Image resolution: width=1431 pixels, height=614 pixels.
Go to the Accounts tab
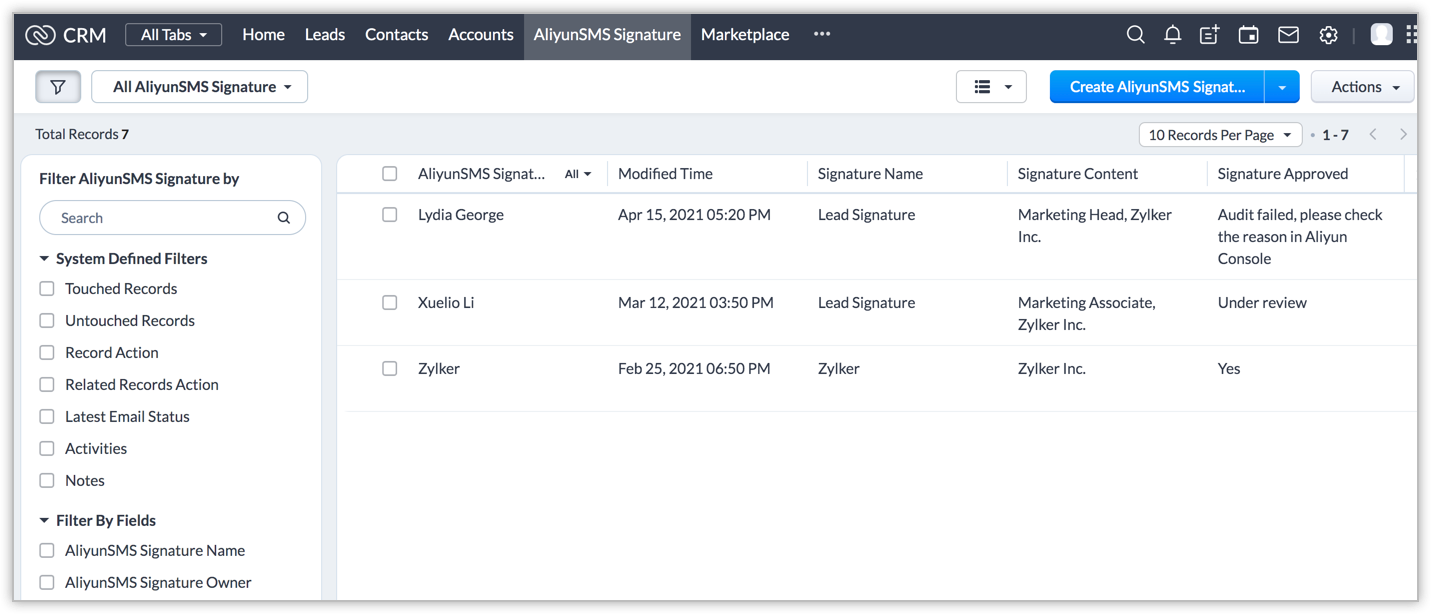(x=481, y=35)
